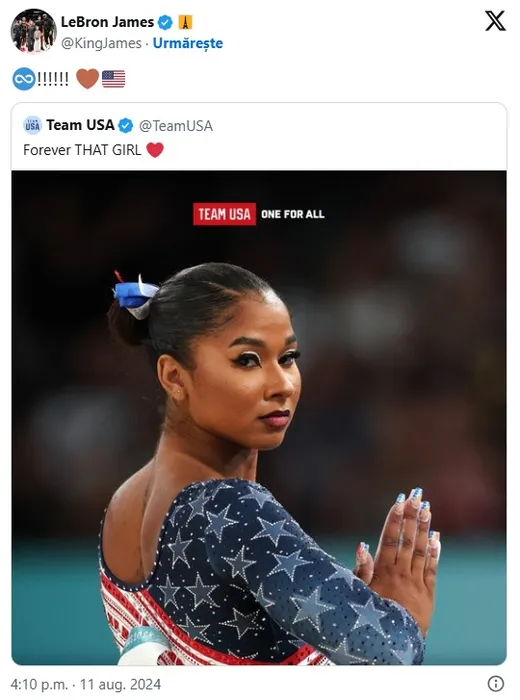Click Team USA verified badge

click(x=126, y=126)
